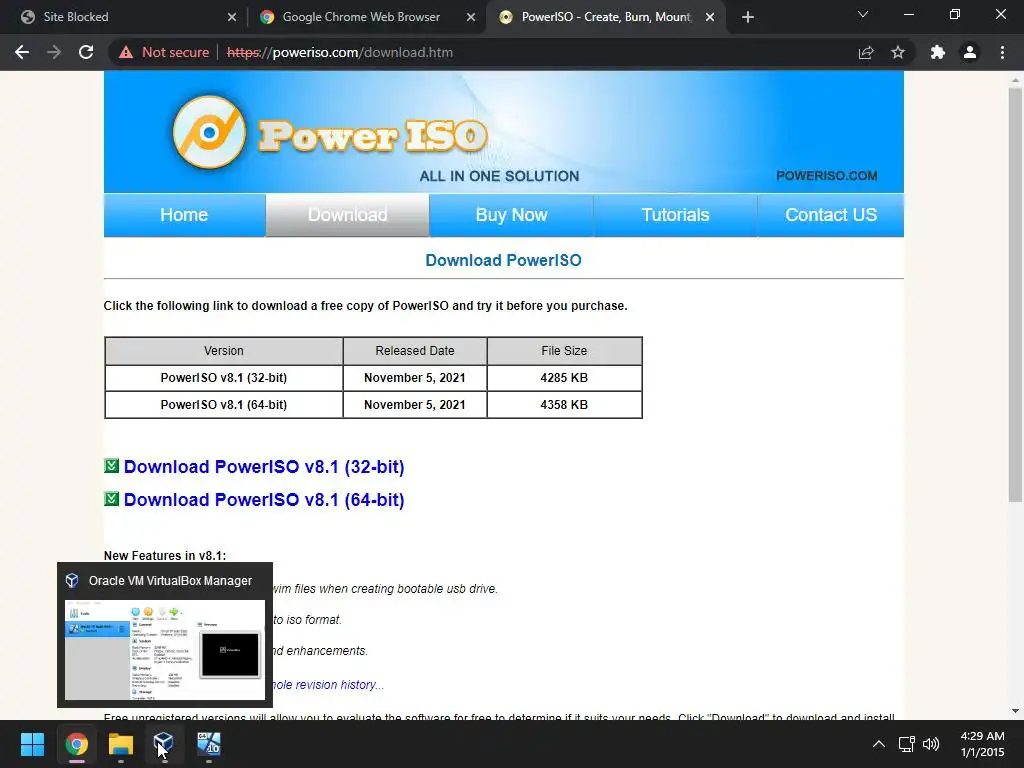Click Download PowerISO v8.1 (64-bit) link
The image size is (1024, 768).
coord(264,500)
